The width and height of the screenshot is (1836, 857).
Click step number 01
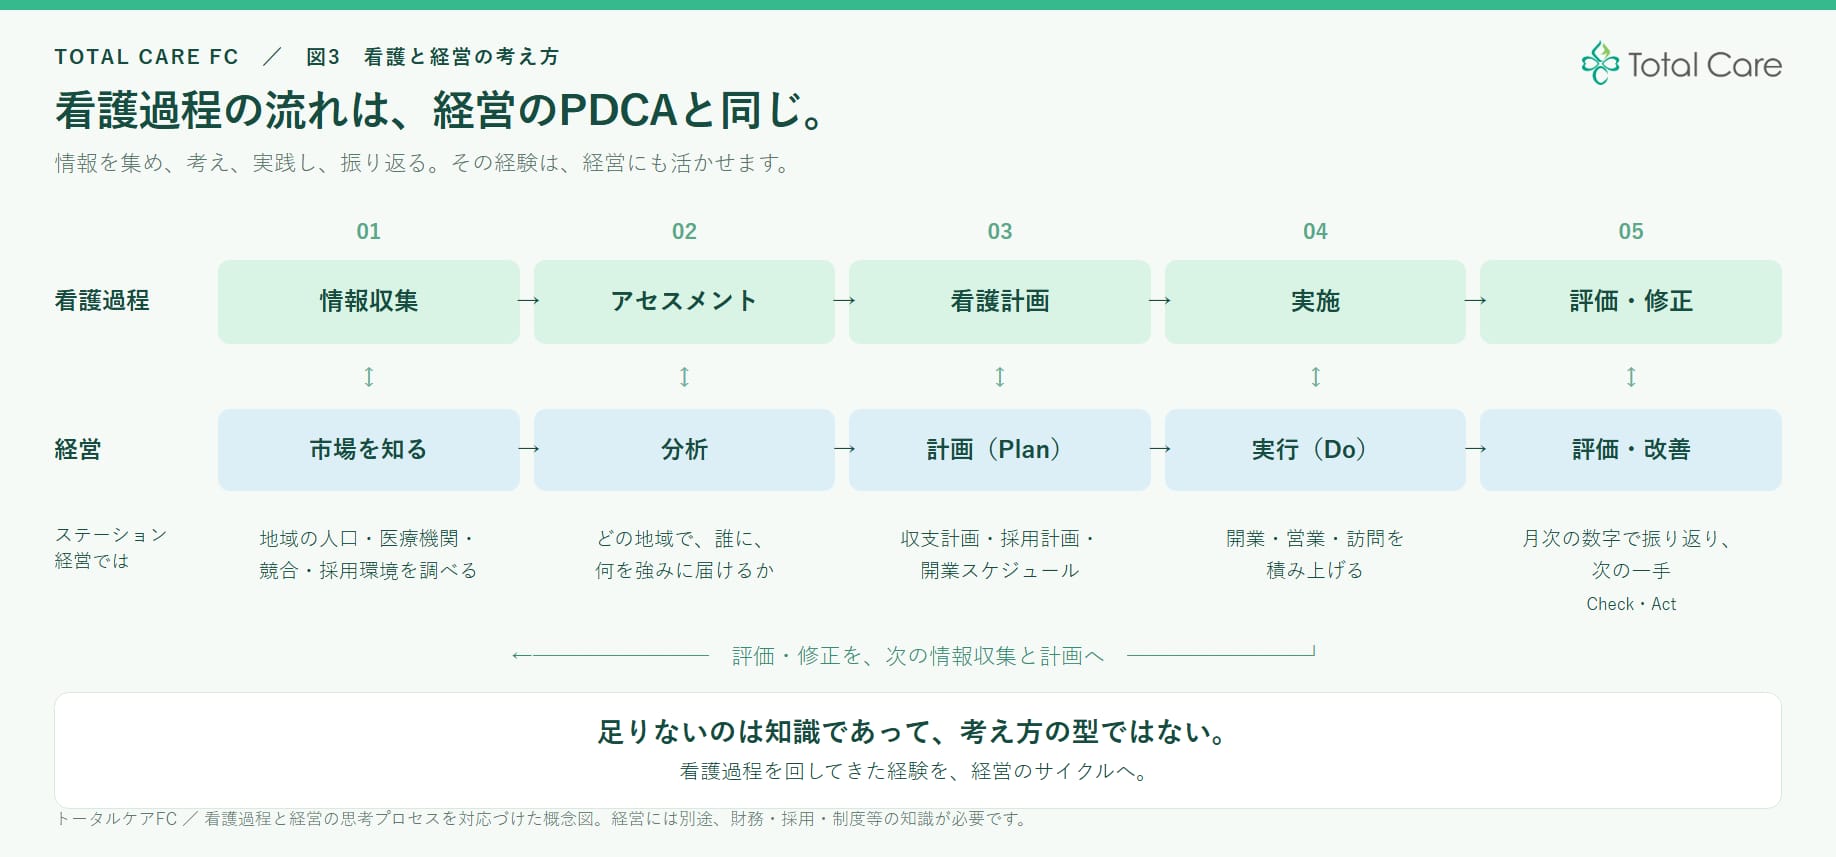pyautogui.click(x=369, y=232)
